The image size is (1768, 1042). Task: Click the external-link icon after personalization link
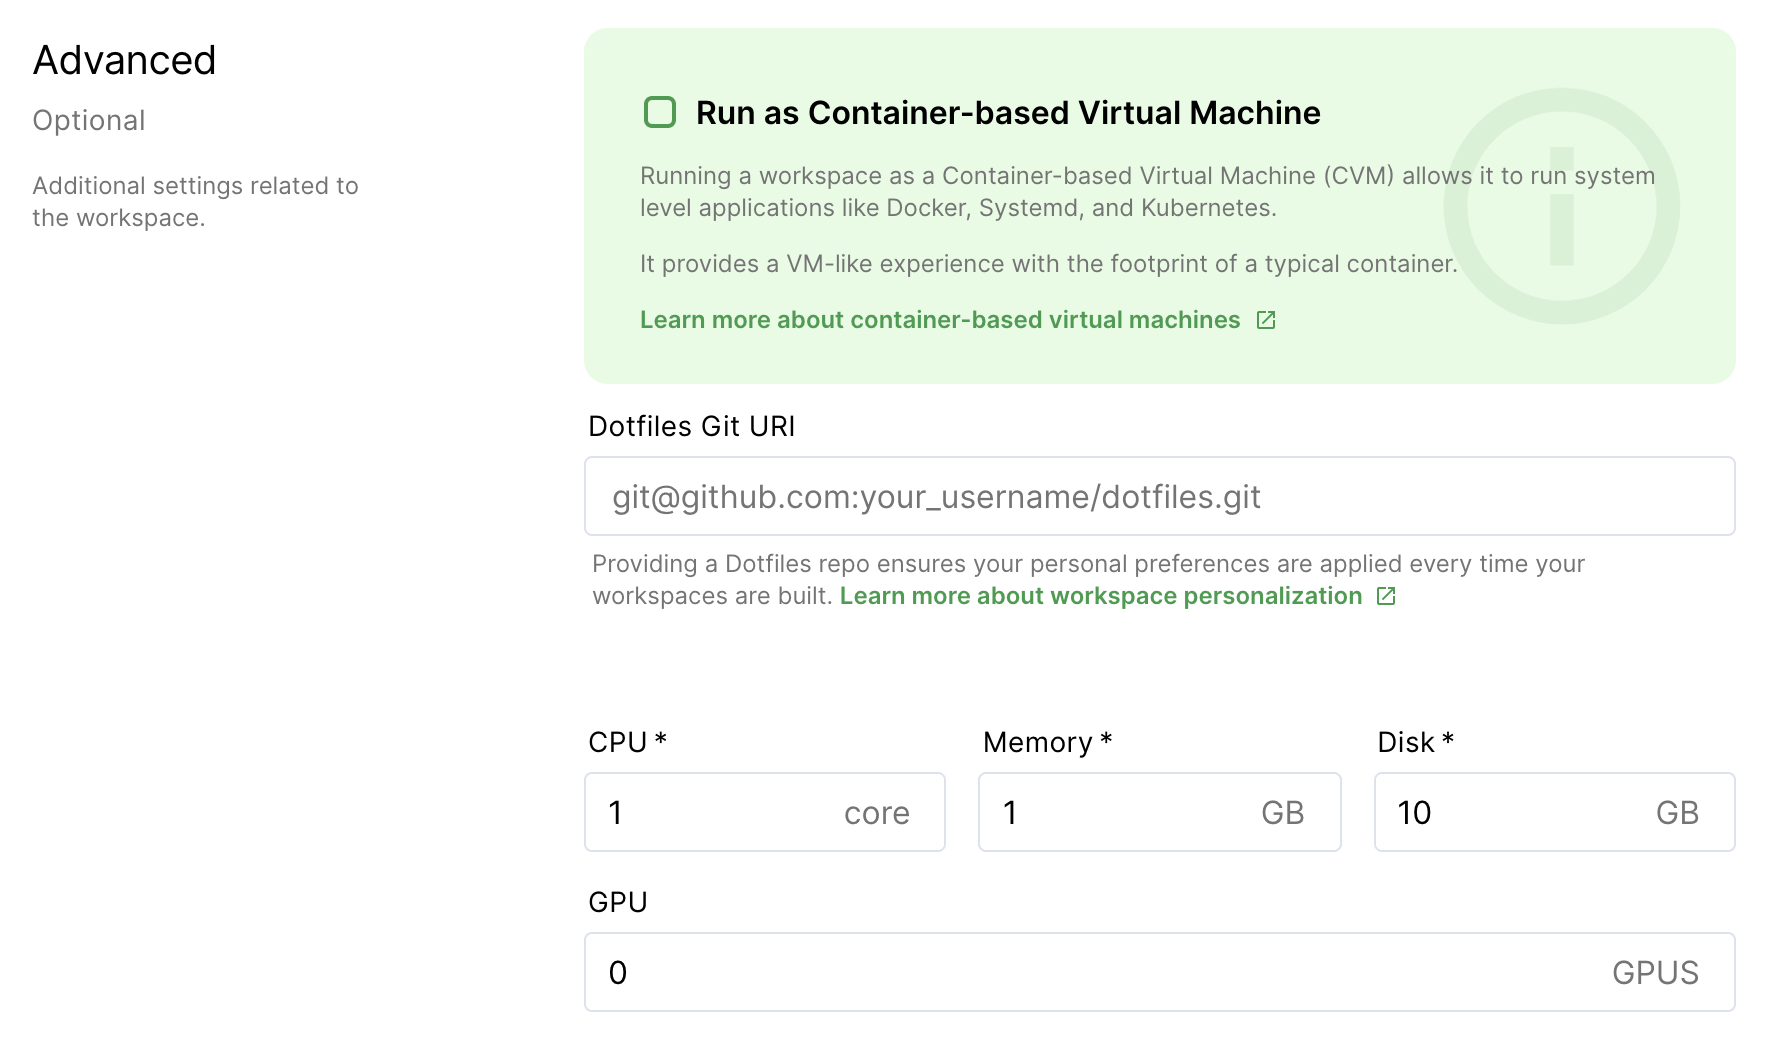tap(1387, 595)
